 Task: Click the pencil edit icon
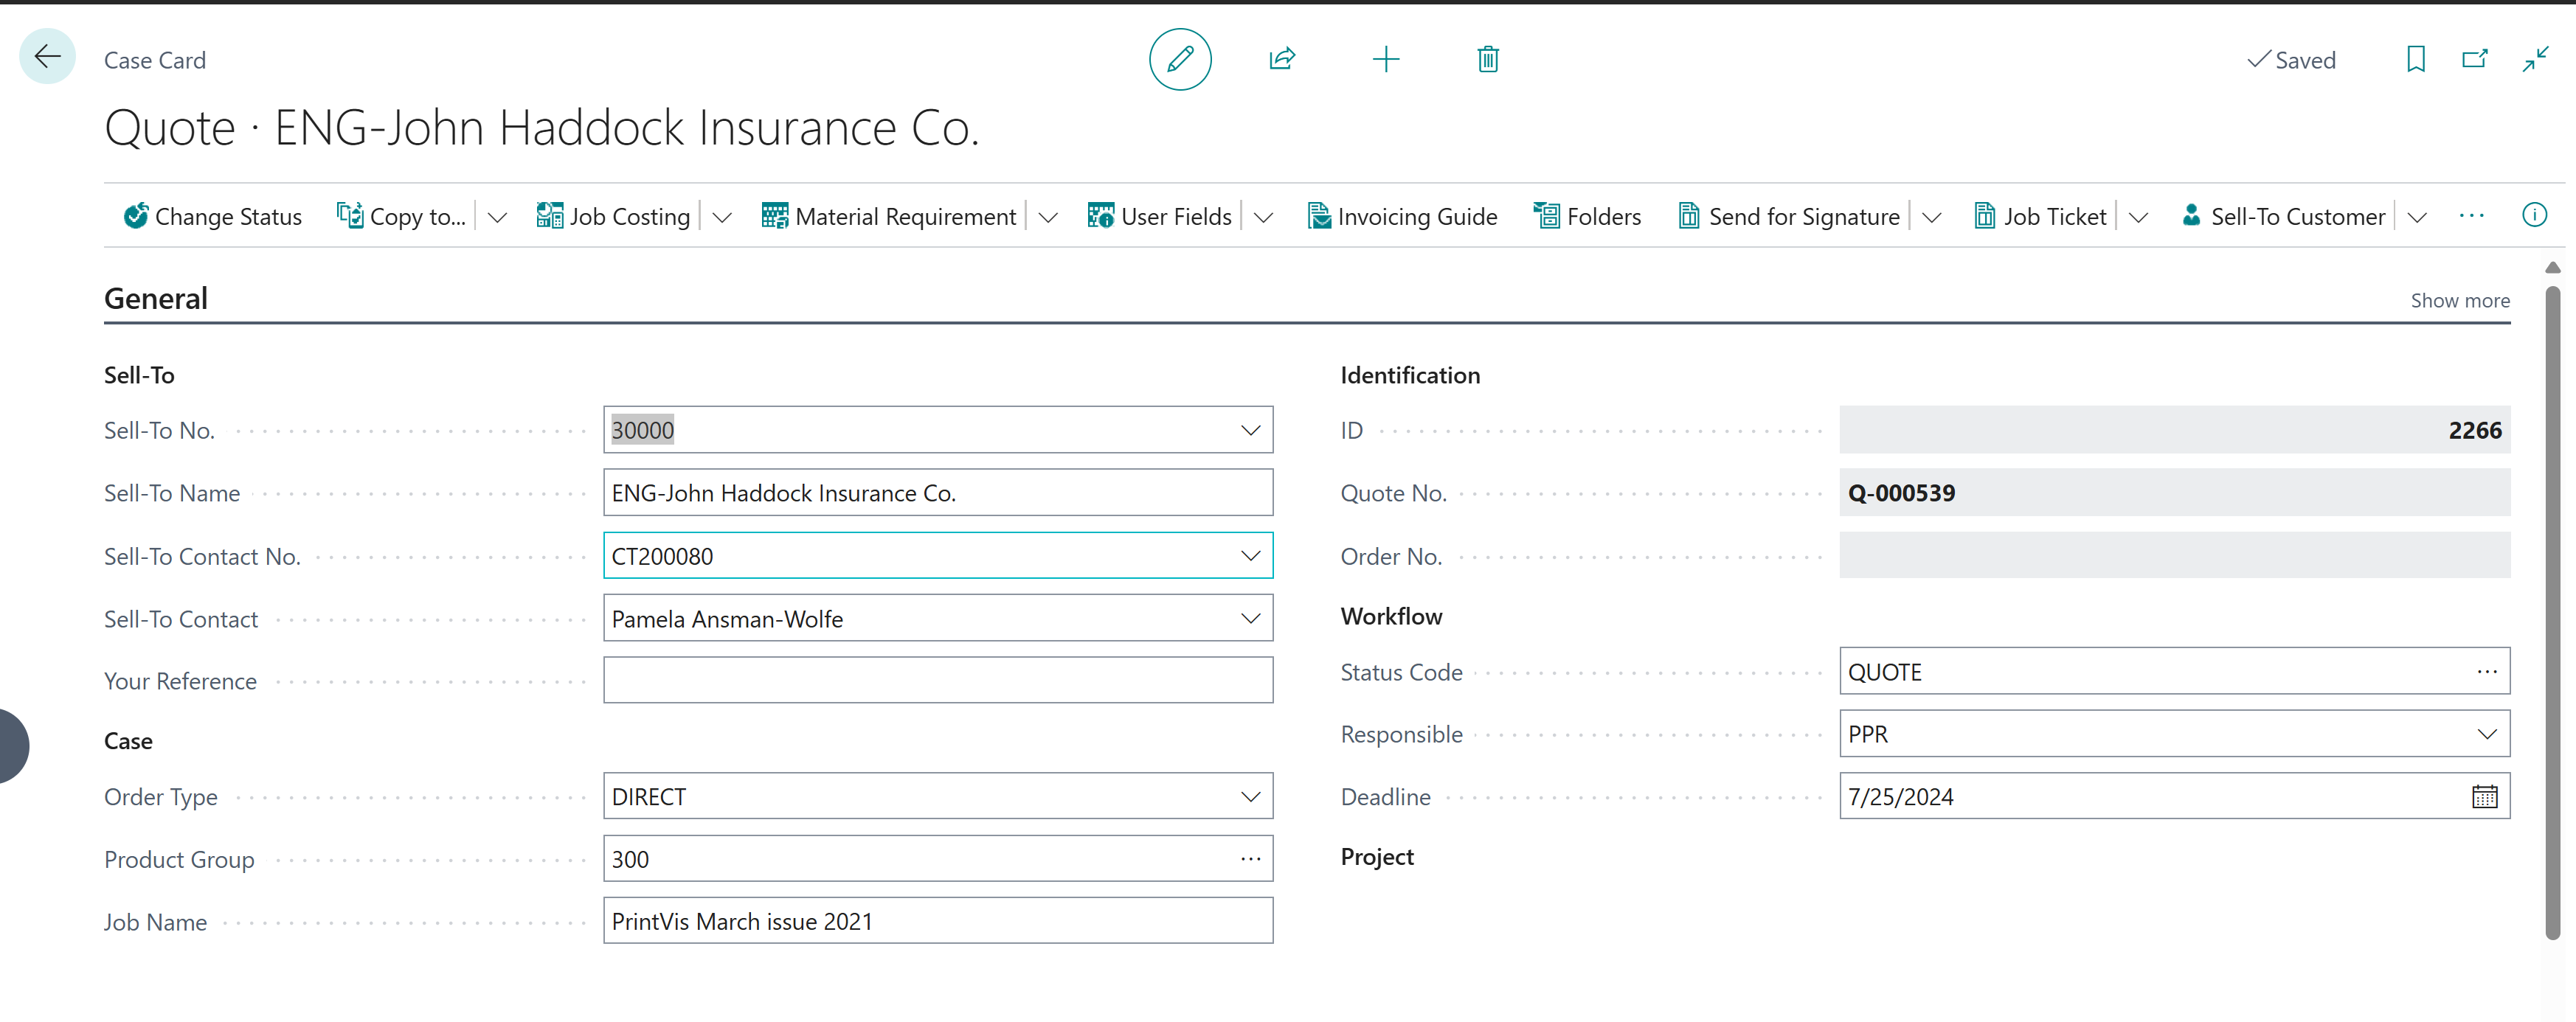pos(1180,59)
